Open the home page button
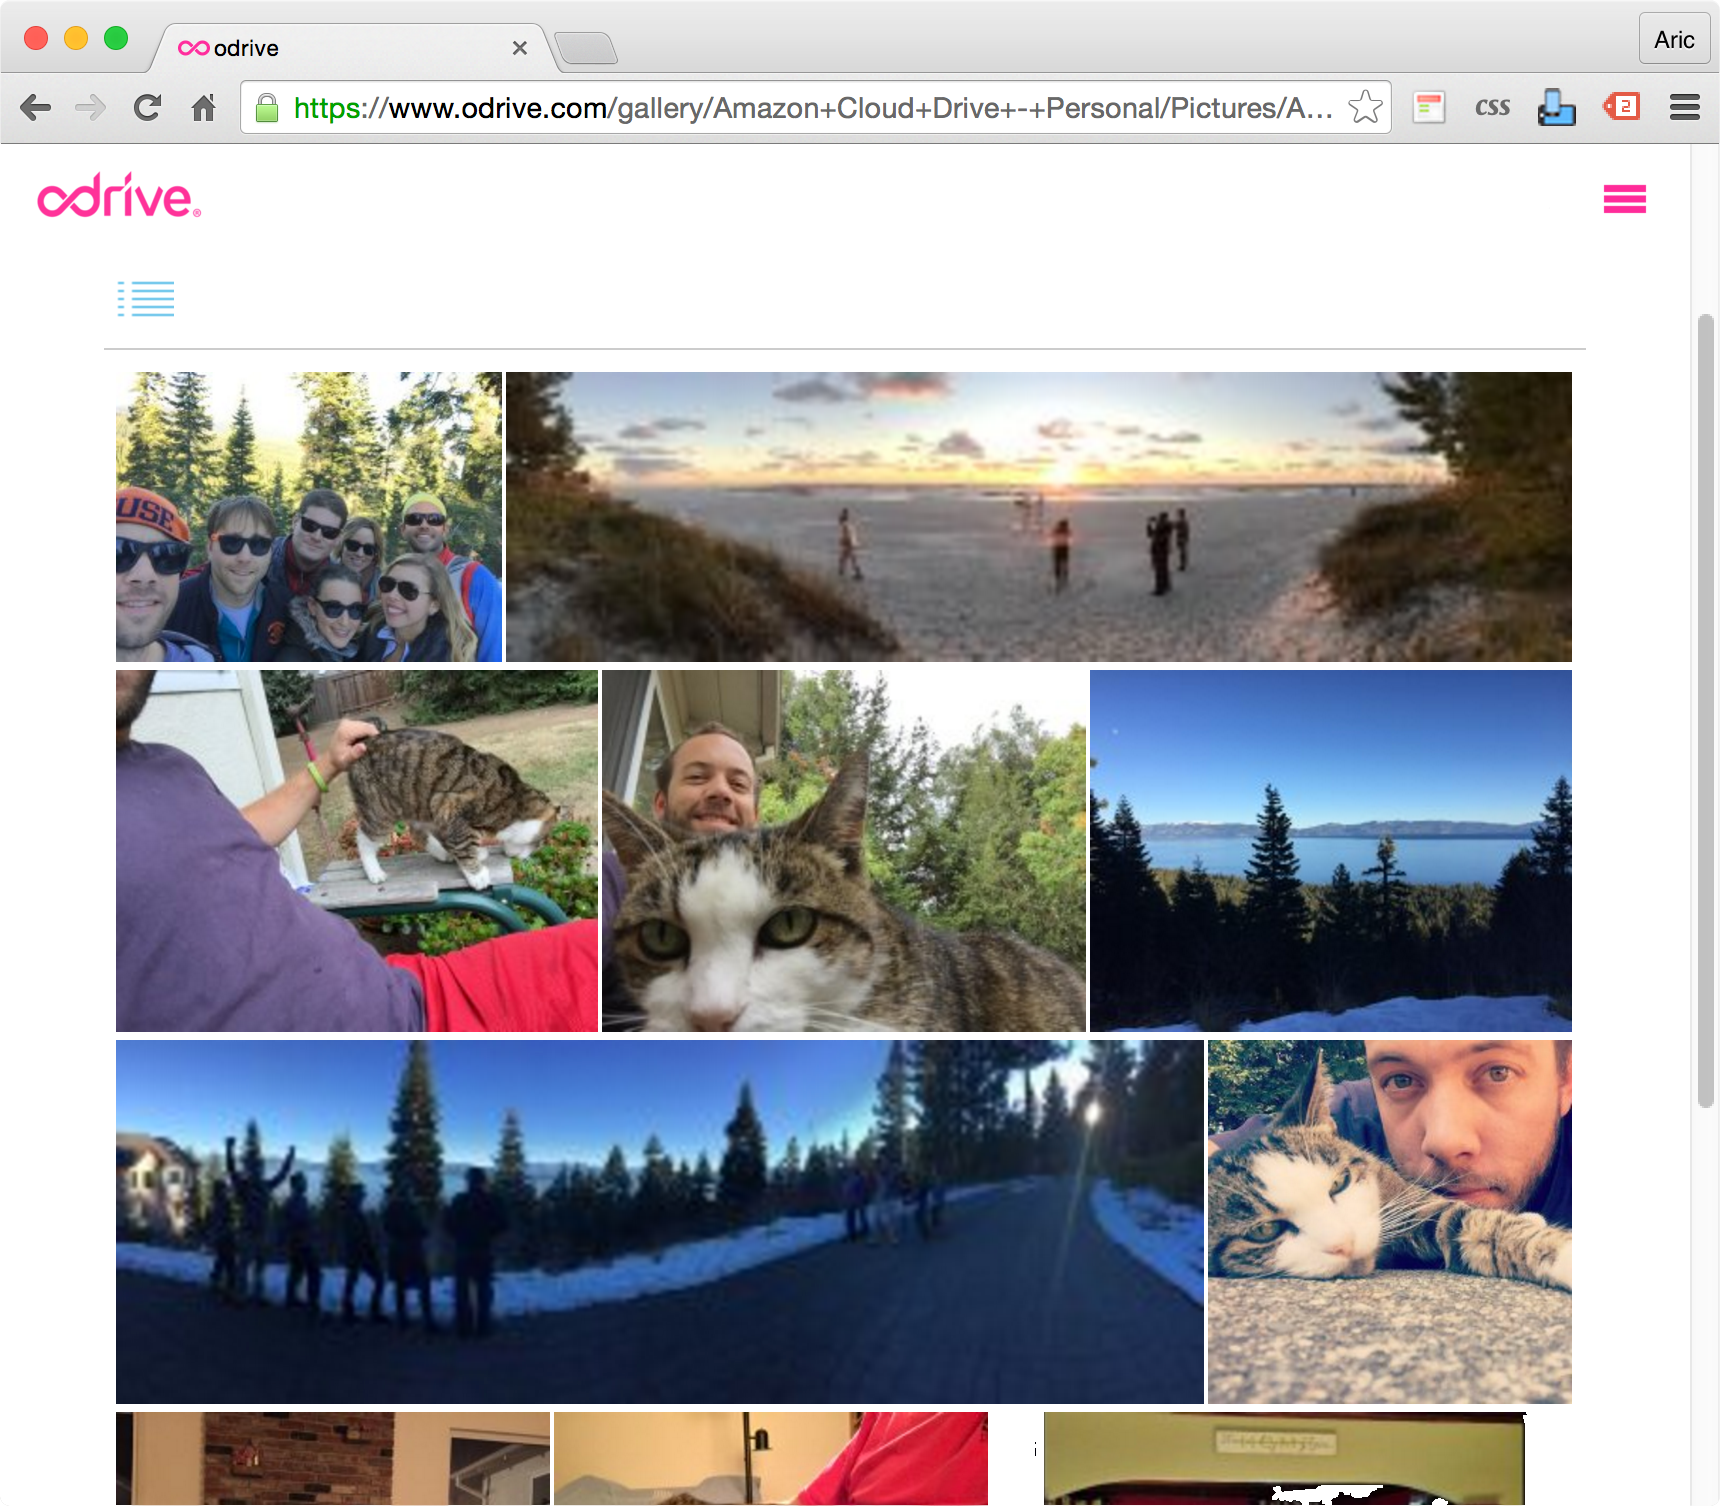1720x1506 pixels. pyautogui.click(x=204, y=107)
